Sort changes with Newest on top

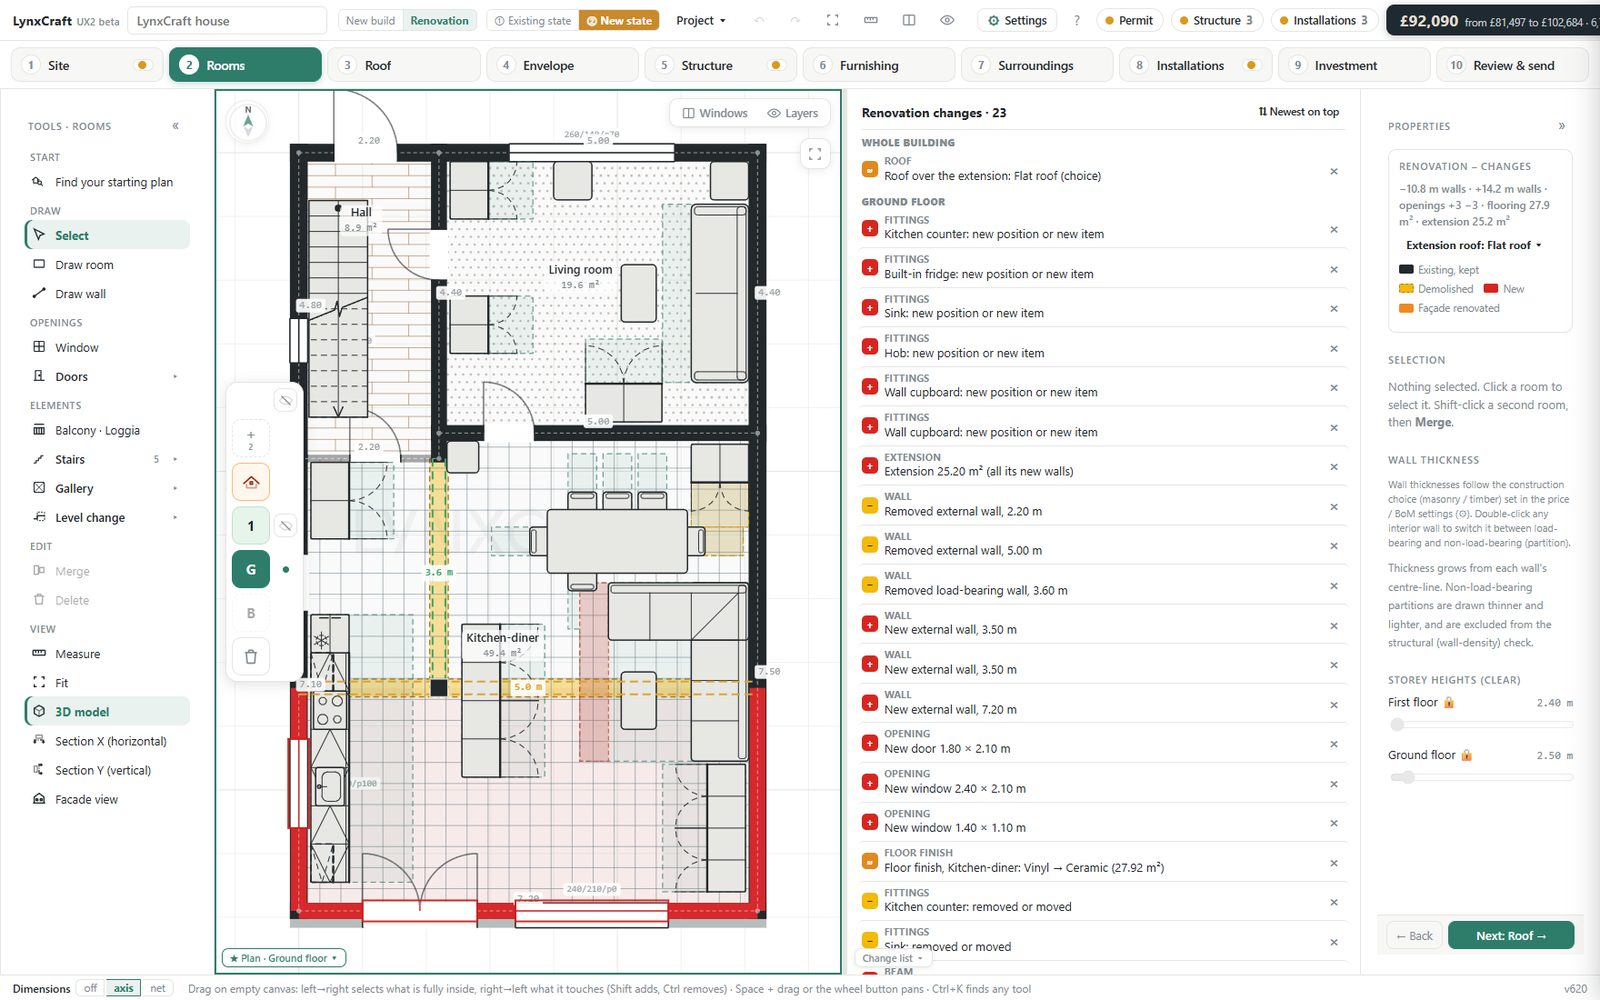pyautogui.click(x=1299, y=112)
